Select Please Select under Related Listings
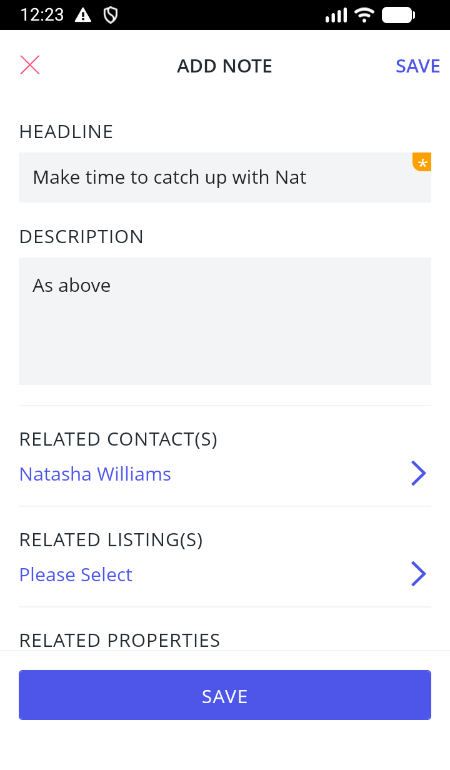Image resolution: width=450 pixels, height=770 pixels. click(76, 575)
